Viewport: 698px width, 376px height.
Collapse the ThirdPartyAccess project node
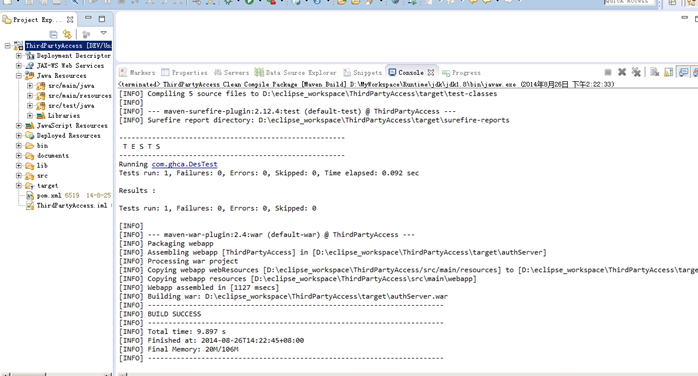[x=8, y=46]
